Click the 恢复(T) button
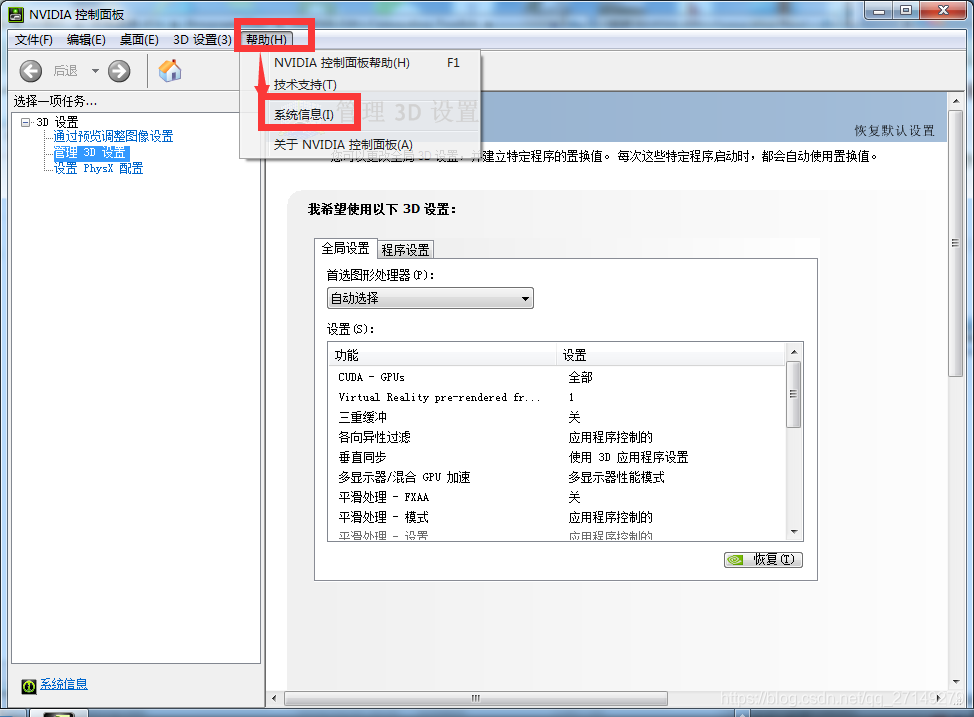 763,560
